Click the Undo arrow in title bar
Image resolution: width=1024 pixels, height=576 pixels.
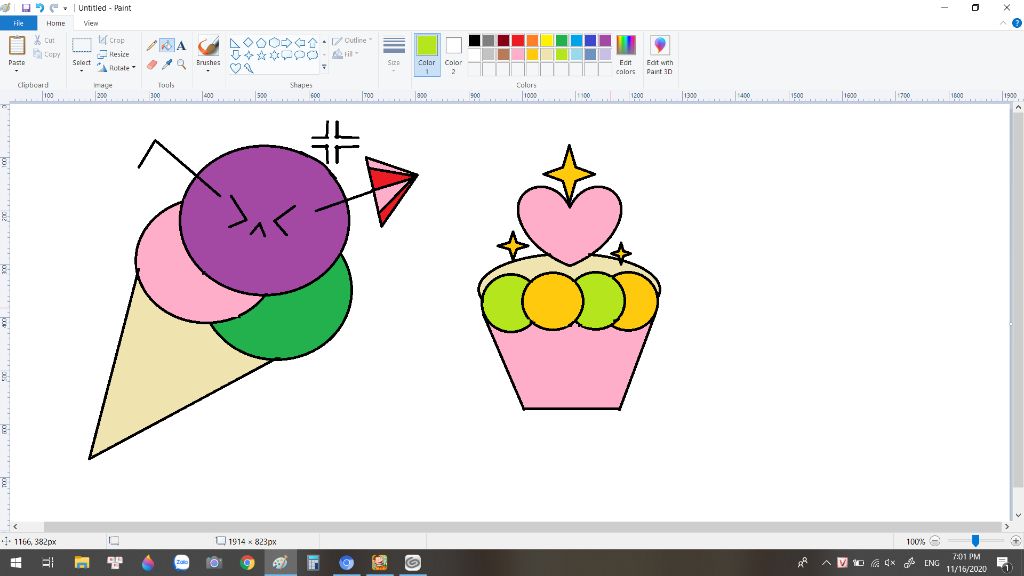coord(40,8)
